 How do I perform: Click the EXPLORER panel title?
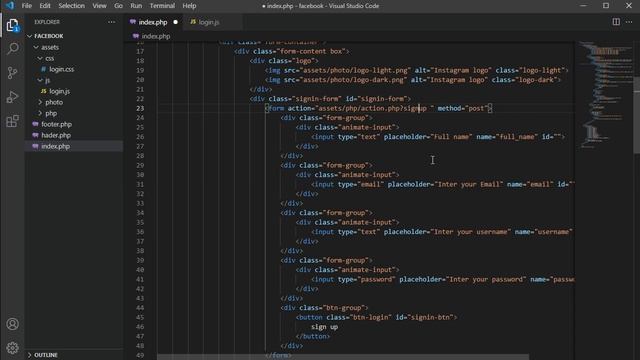tap(47, 22)
